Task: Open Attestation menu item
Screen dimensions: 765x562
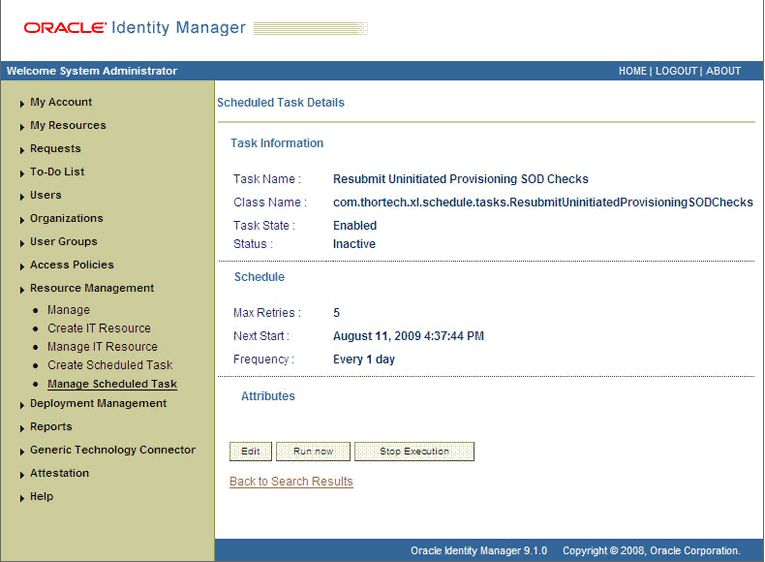Action: click(x=60, y=473)
